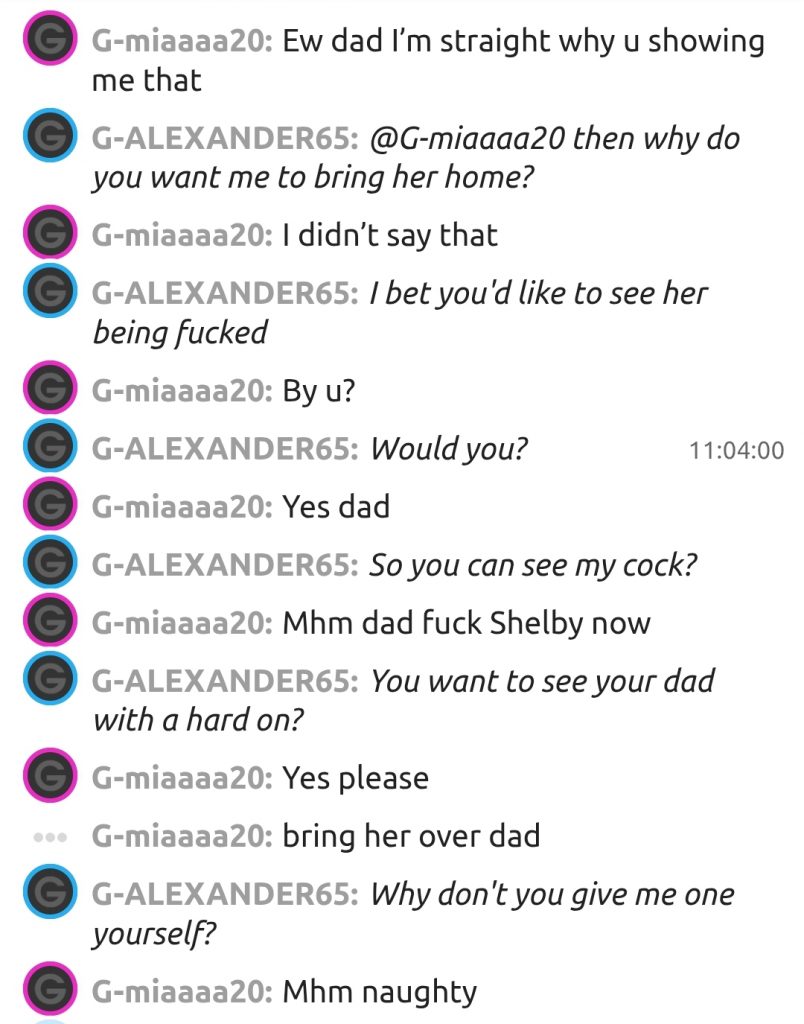This screenshot has height=1024, width=804.
Task: Click G-miaaaa20's avatar beside the "Ew dad" message
Action: 48,42
